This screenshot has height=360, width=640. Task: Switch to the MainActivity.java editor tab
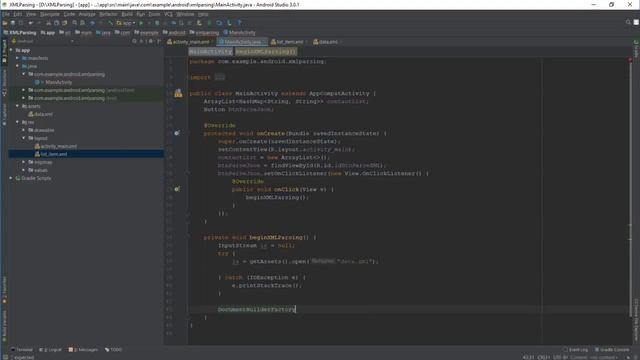coord(242,42)
